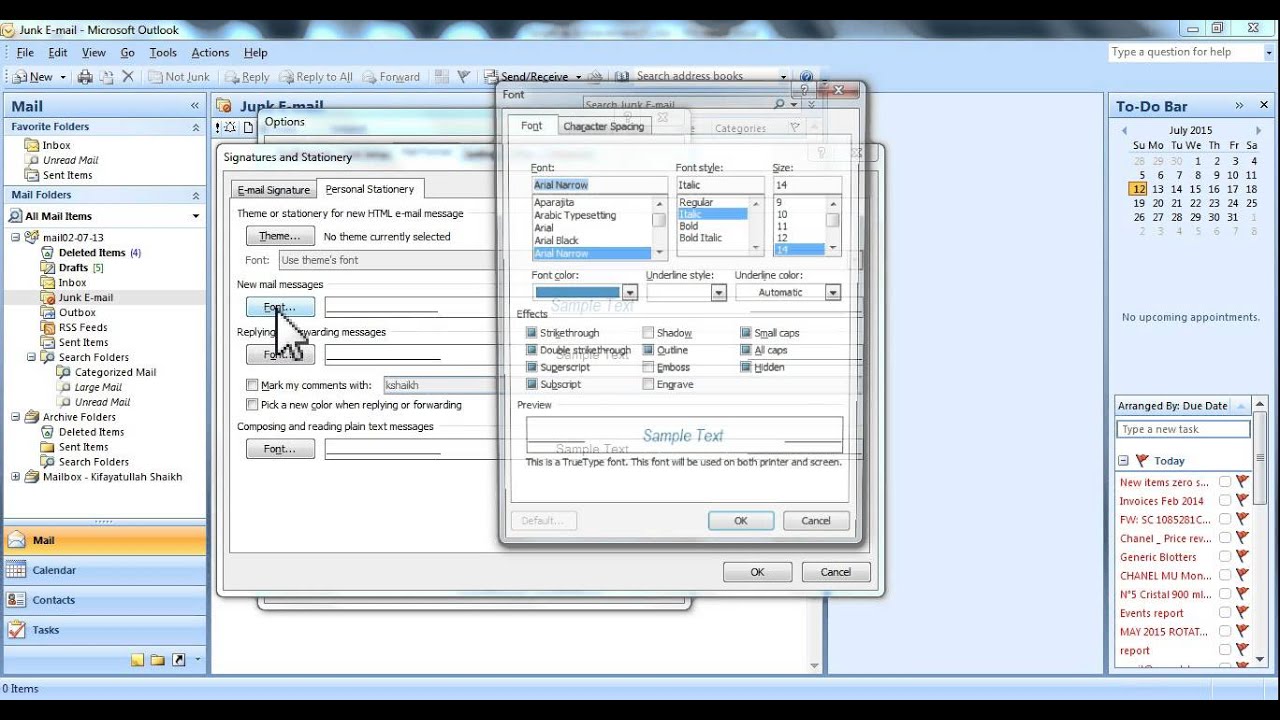Toggle the Hidden checkbox

746,367
